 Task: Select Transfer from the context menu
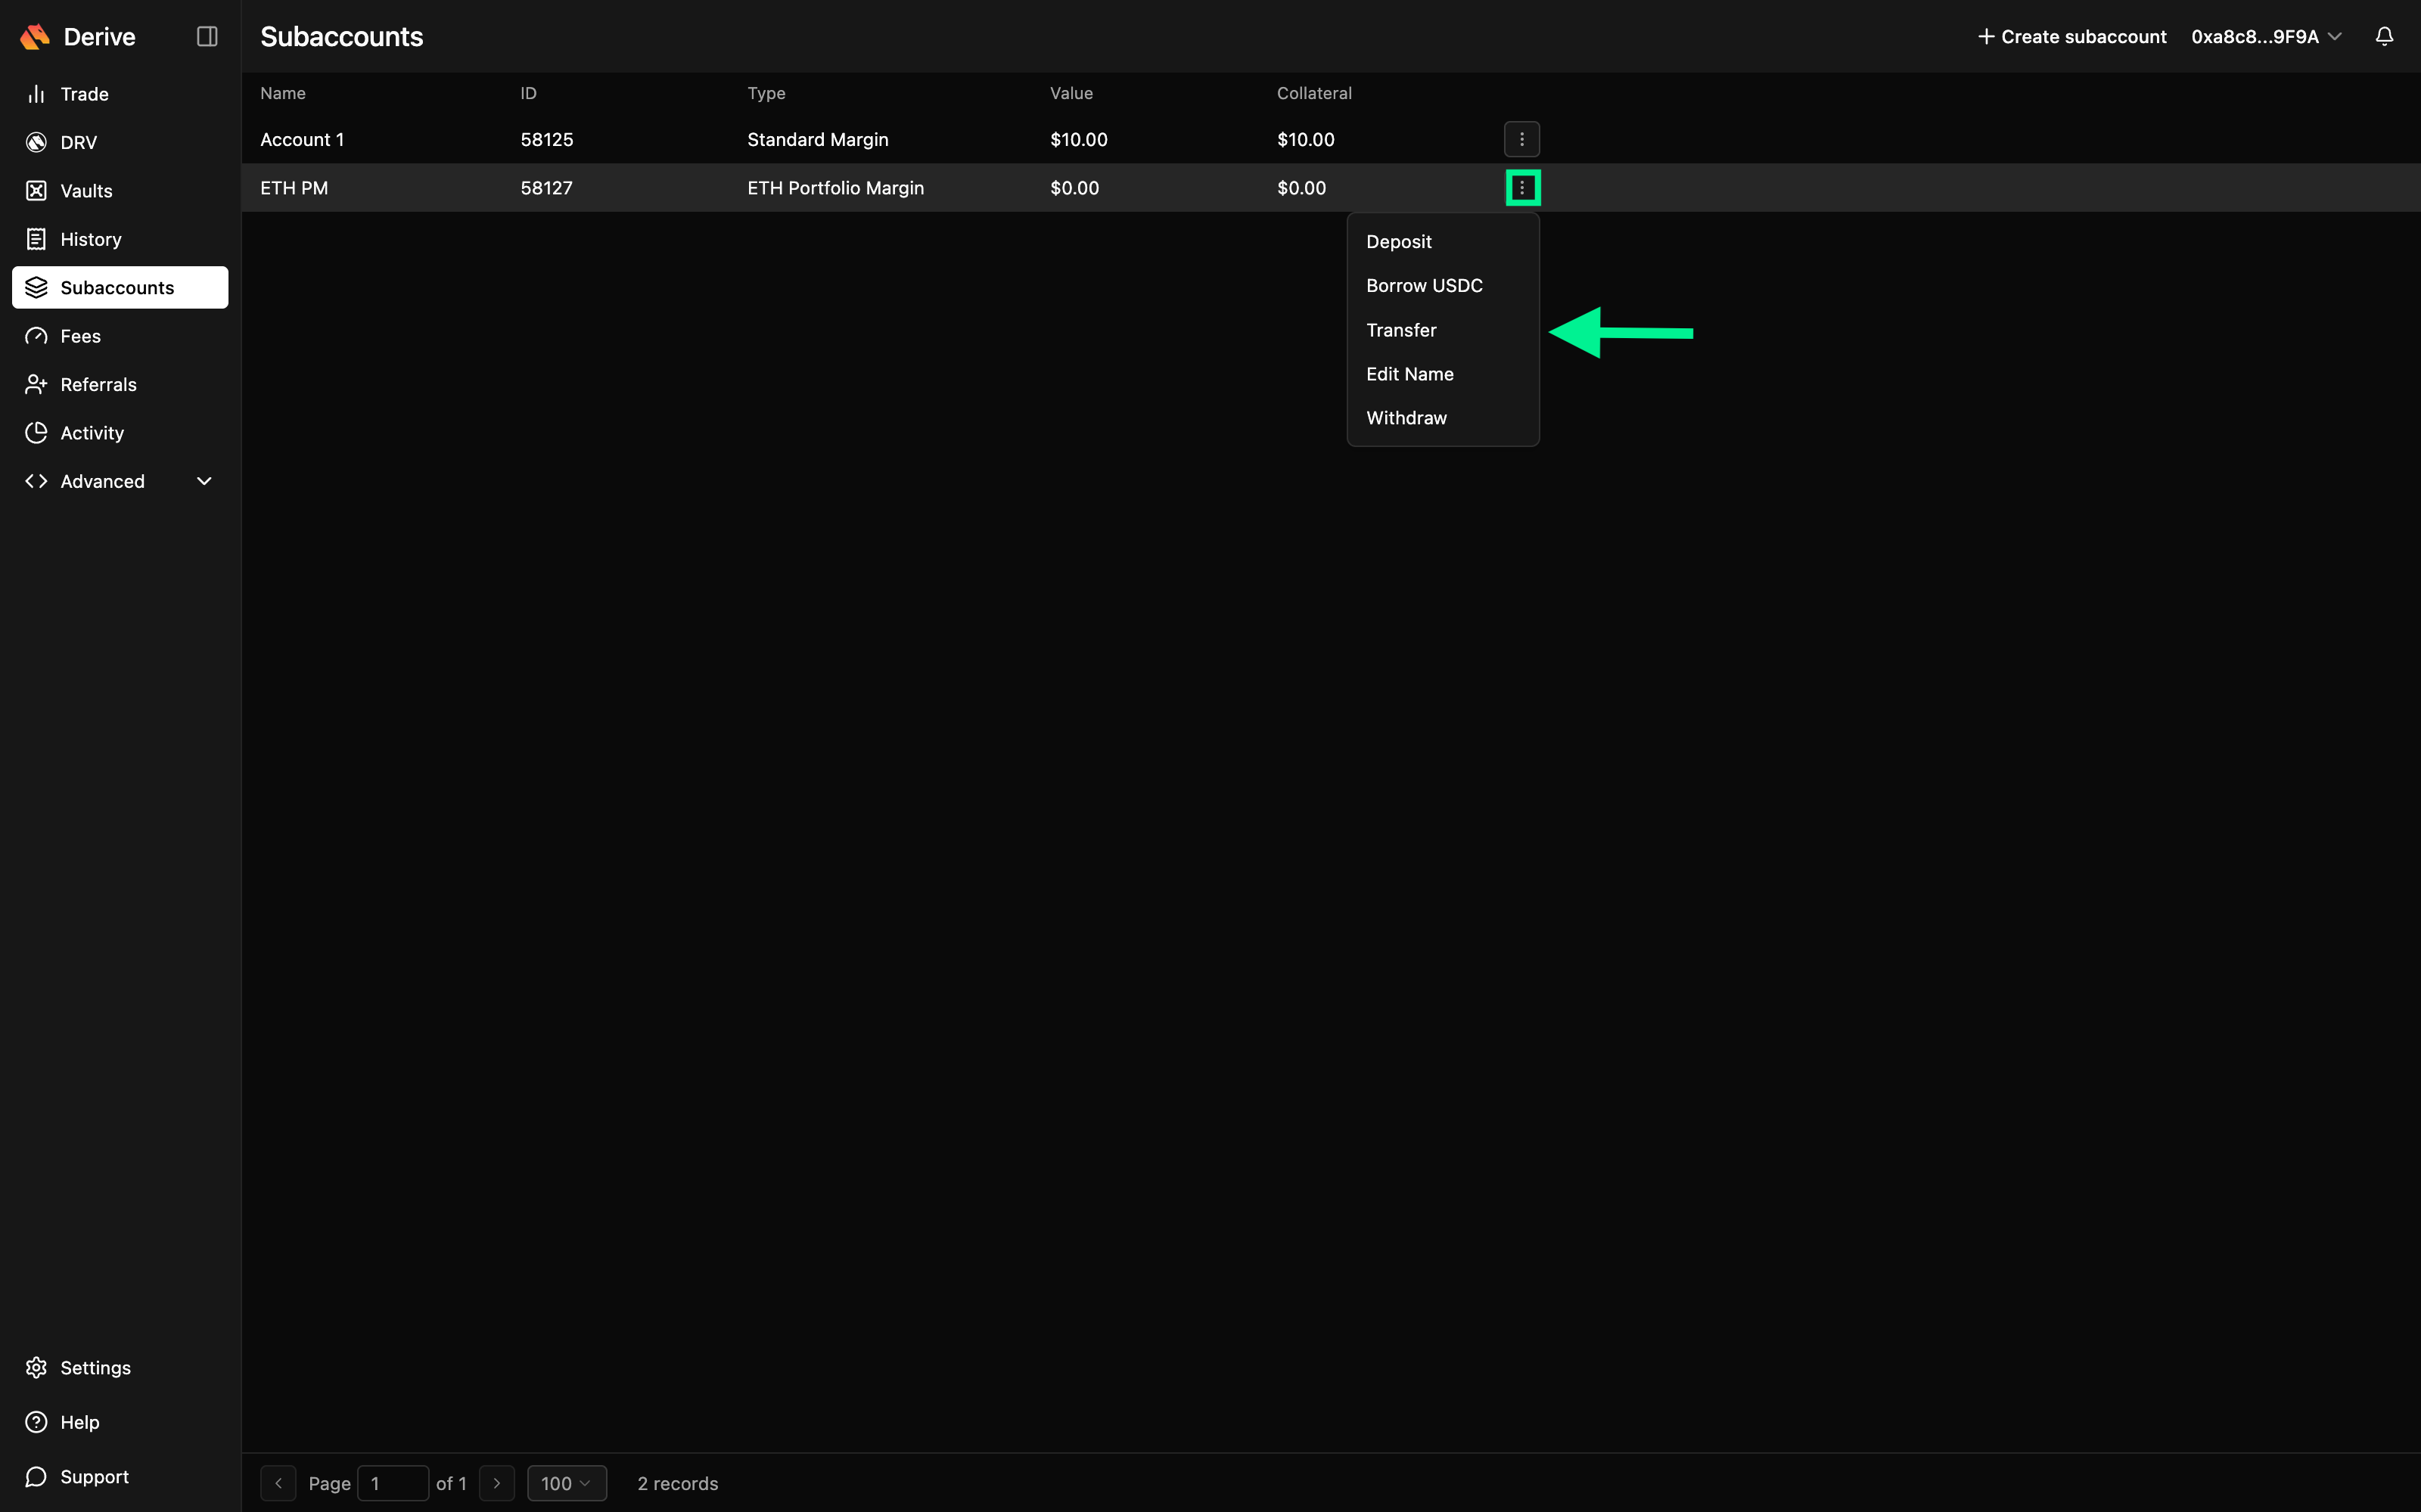1401,330
